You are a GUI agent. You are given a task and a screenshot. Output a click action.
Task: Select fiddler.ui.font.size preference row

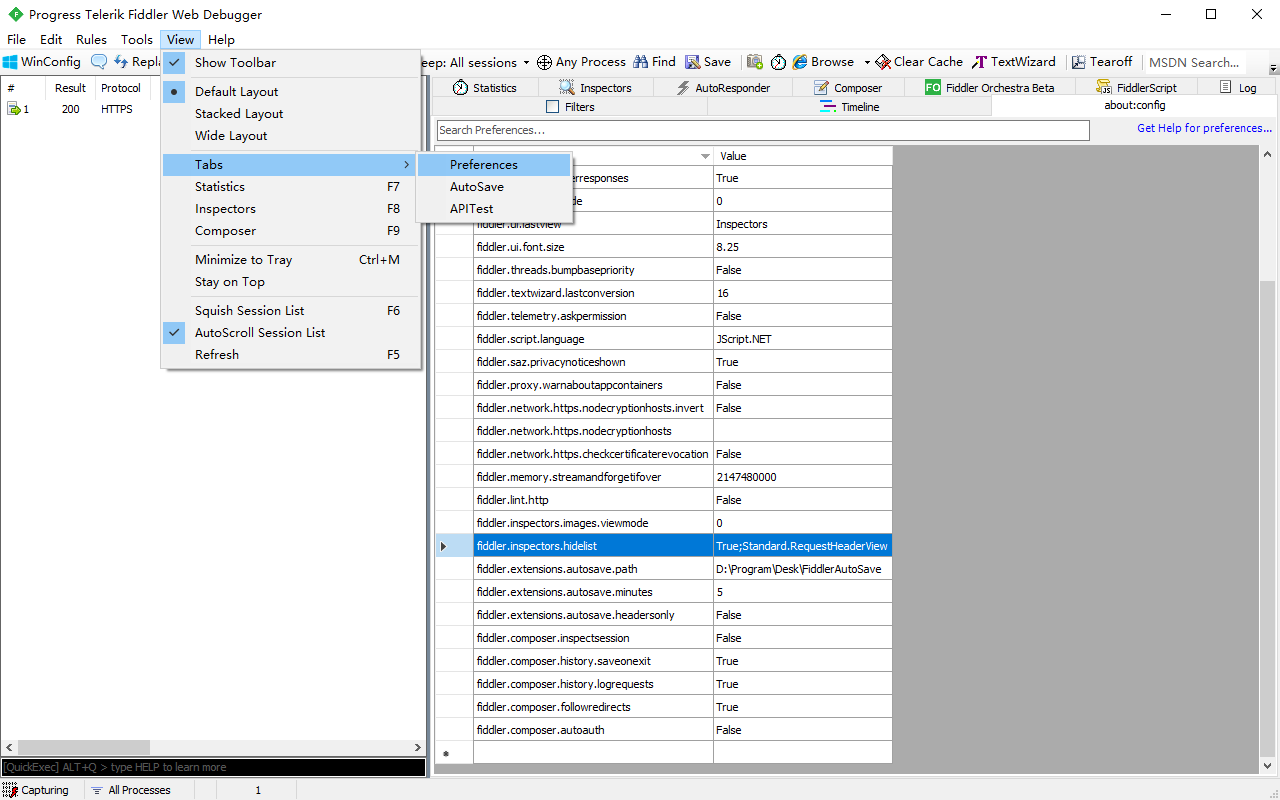click(663, 247)
